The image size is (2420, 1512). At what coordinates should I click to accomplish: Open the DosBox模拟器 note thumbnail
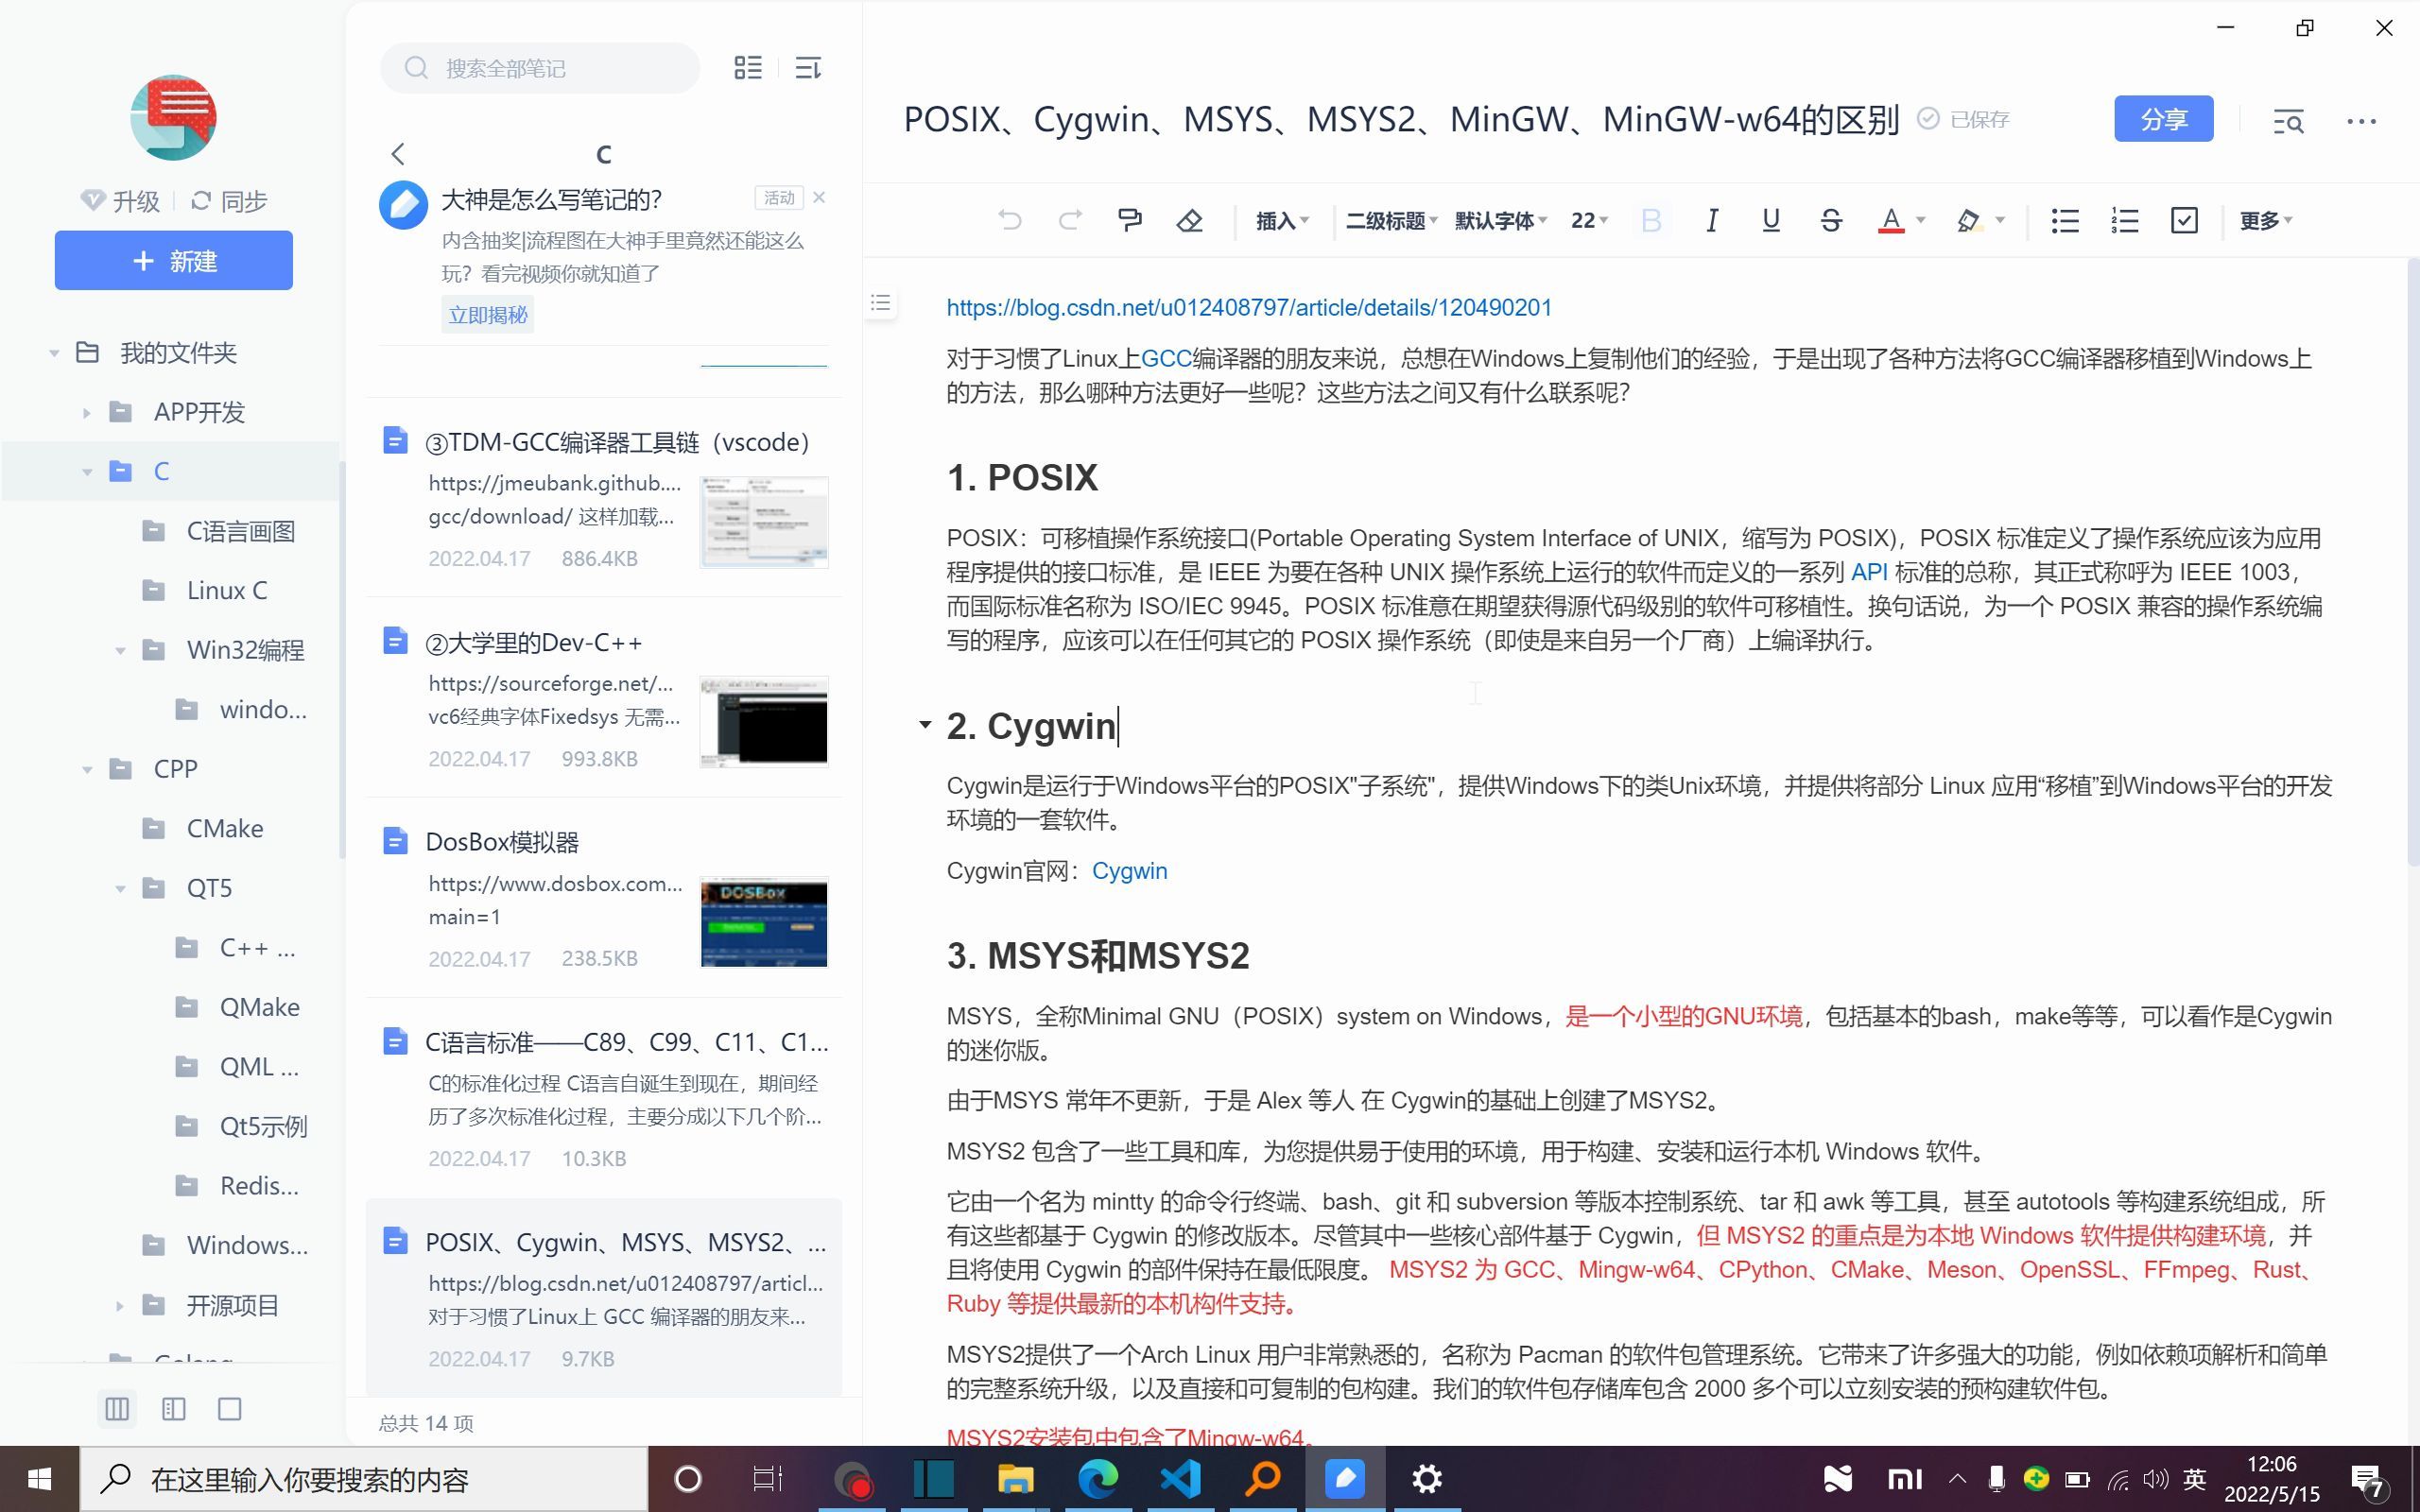click(x=764, y=922)
